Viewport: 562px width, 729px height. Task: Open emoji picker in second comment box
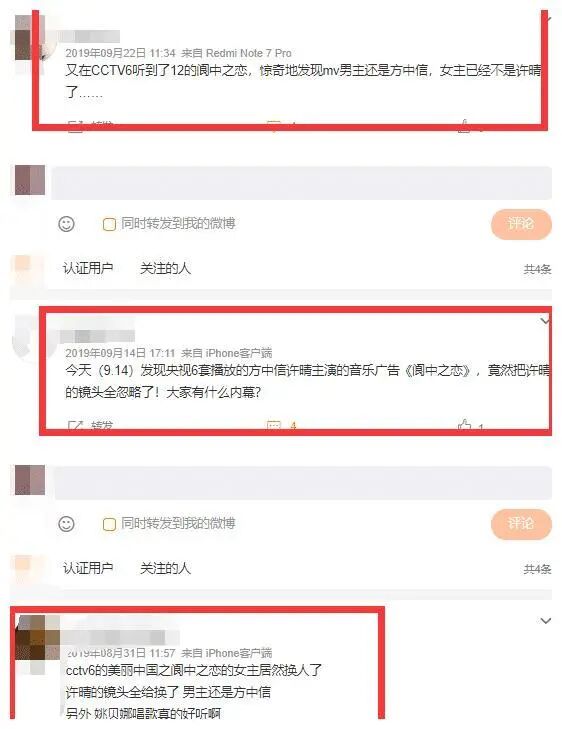pyautogui.click(x=66, y=524)
